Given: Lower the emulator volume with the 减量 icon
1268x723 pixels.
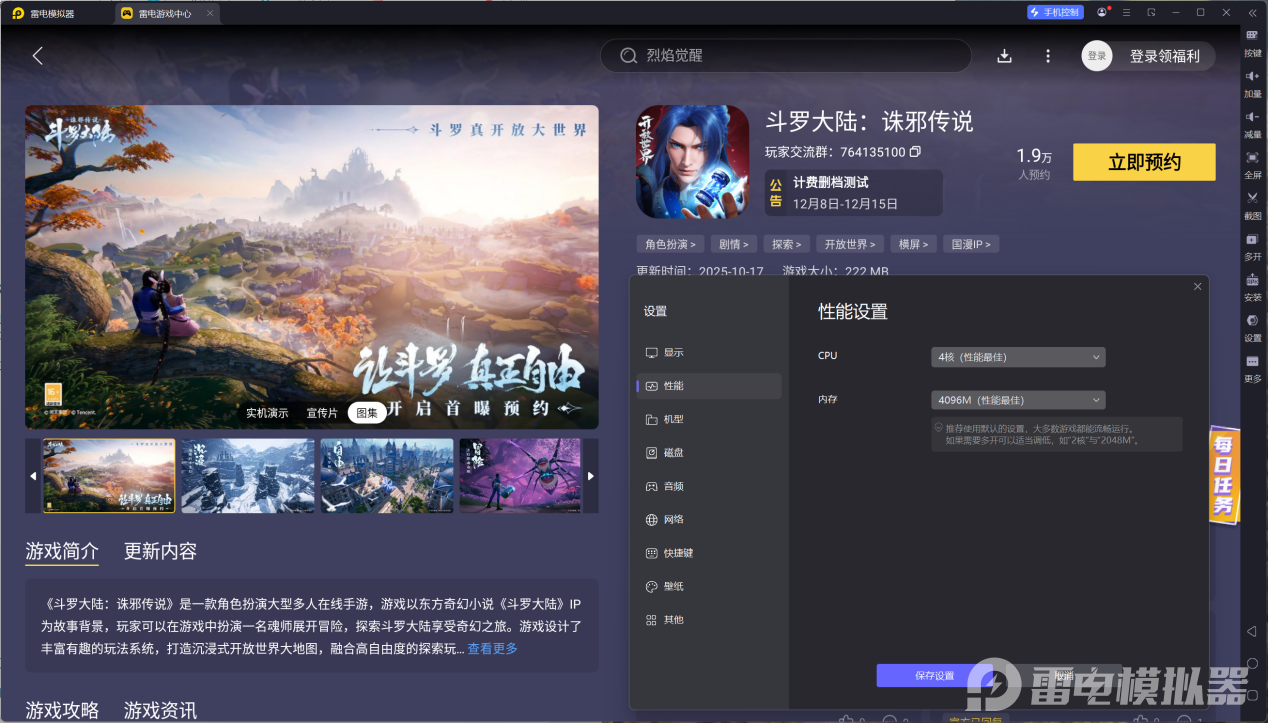Looking at the screenshot, I should [x=1252, y=125].
